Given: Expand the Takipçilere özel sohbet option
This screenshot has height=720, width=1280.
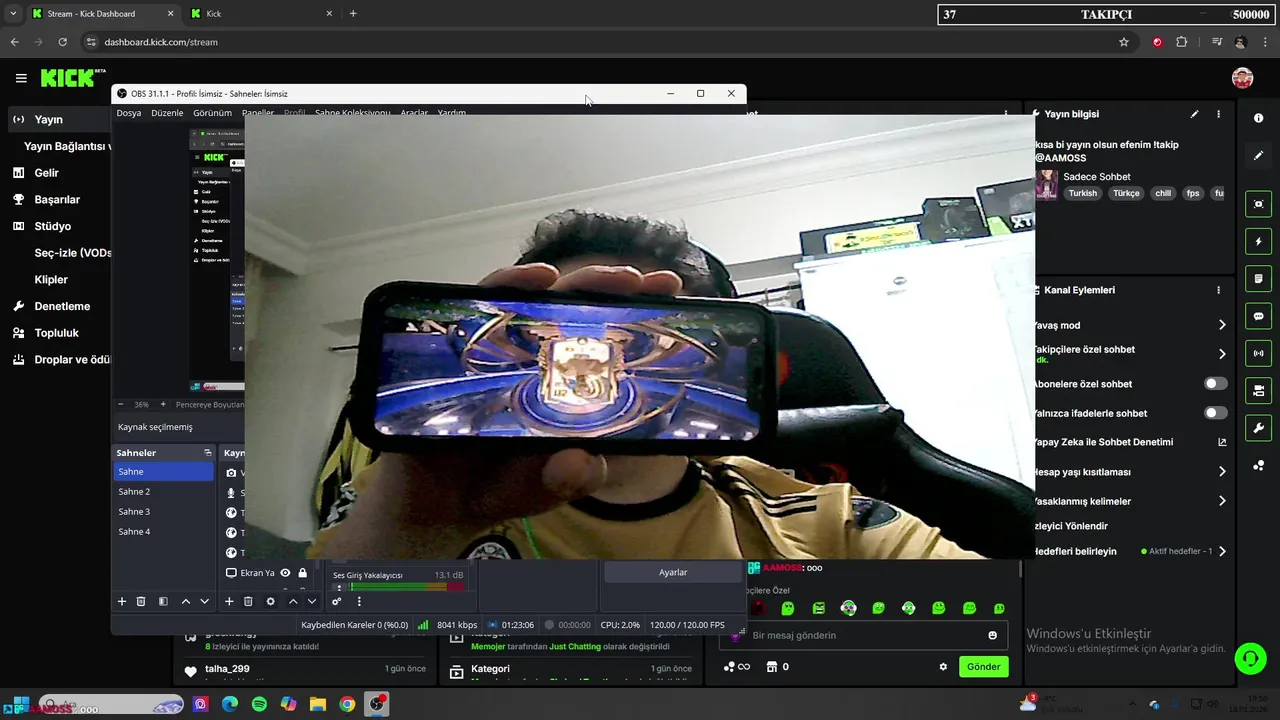Looking at the screenshot, I should coord(1221,354).
